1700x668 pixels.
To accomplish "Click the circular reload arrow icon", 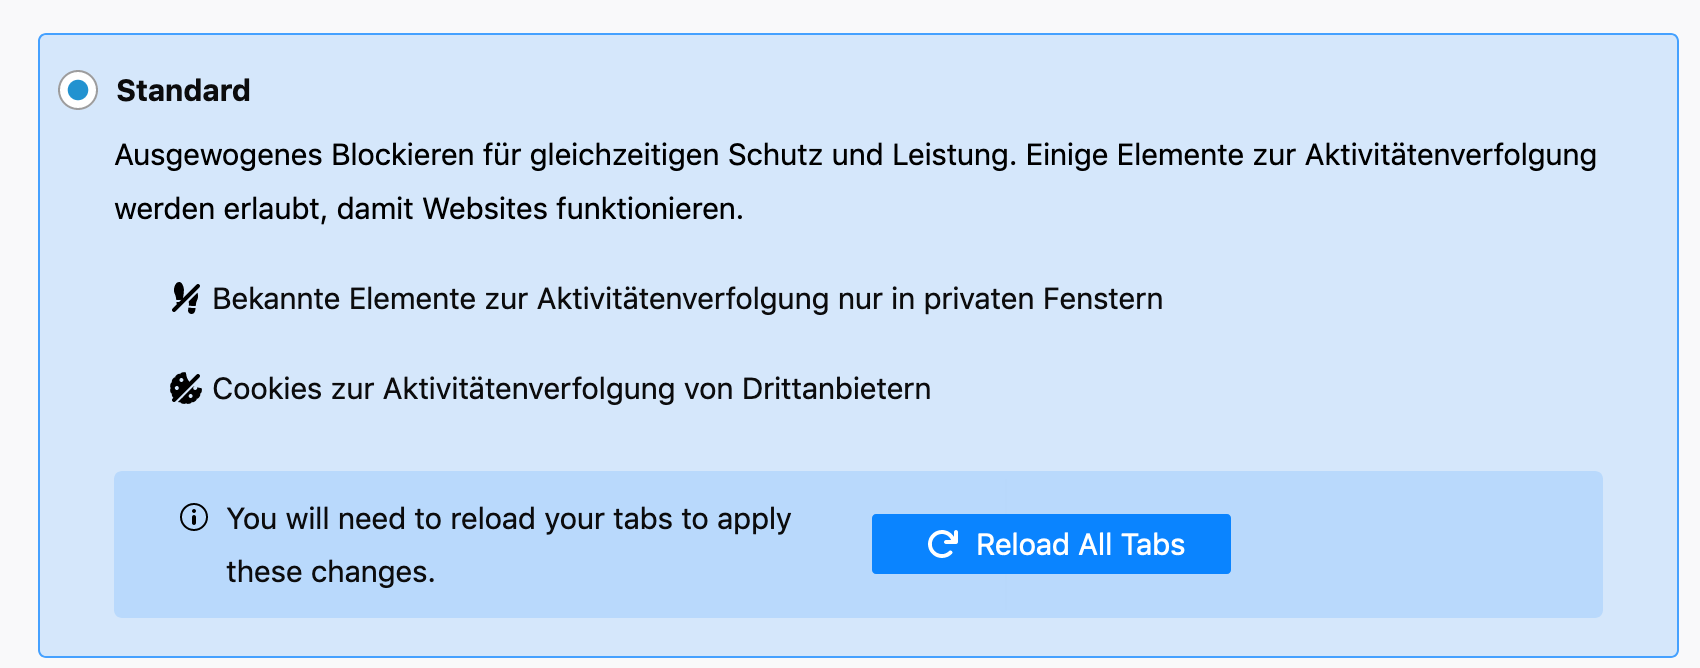I will [942, 544].
